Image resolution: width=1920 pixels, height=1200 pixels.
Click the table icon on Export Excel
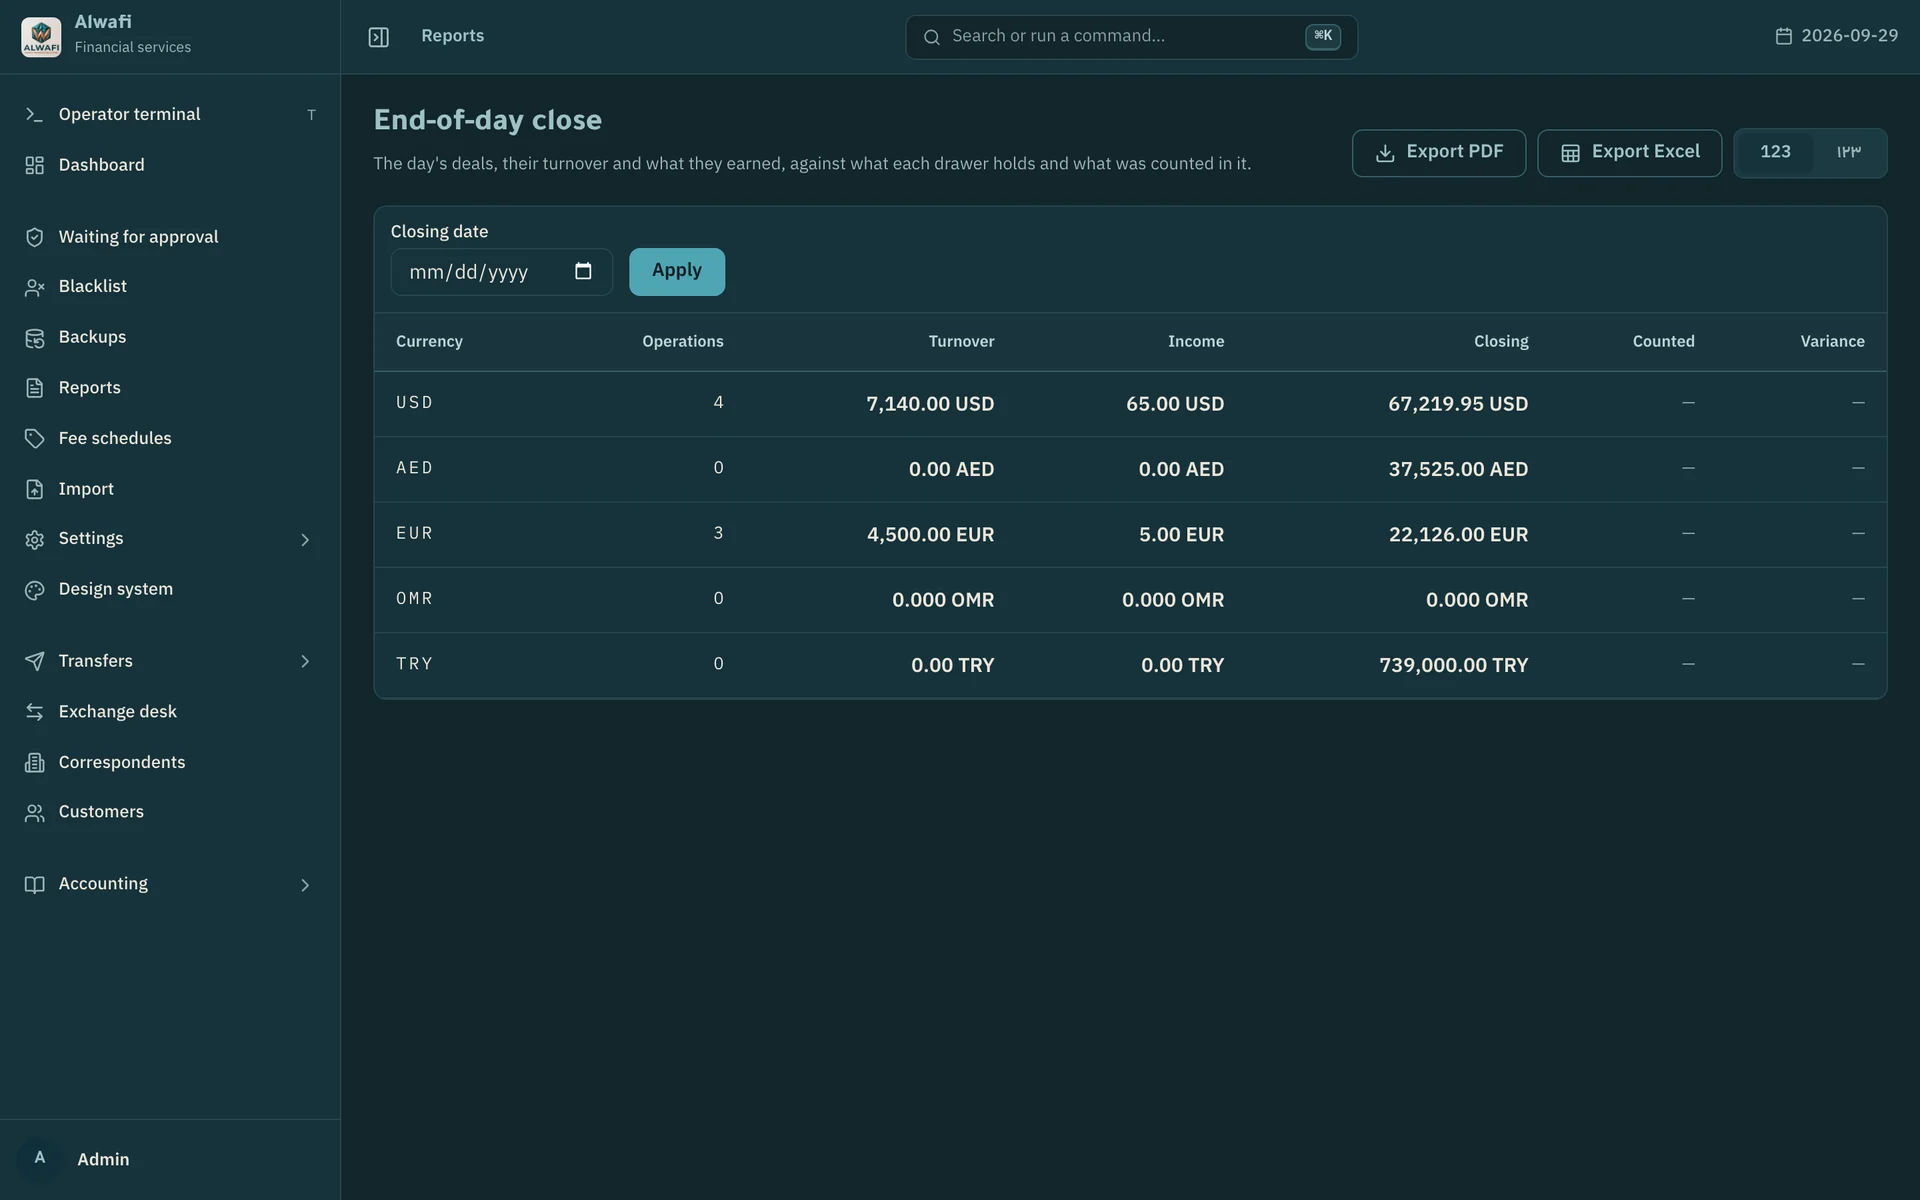[x=1570, y=153]
